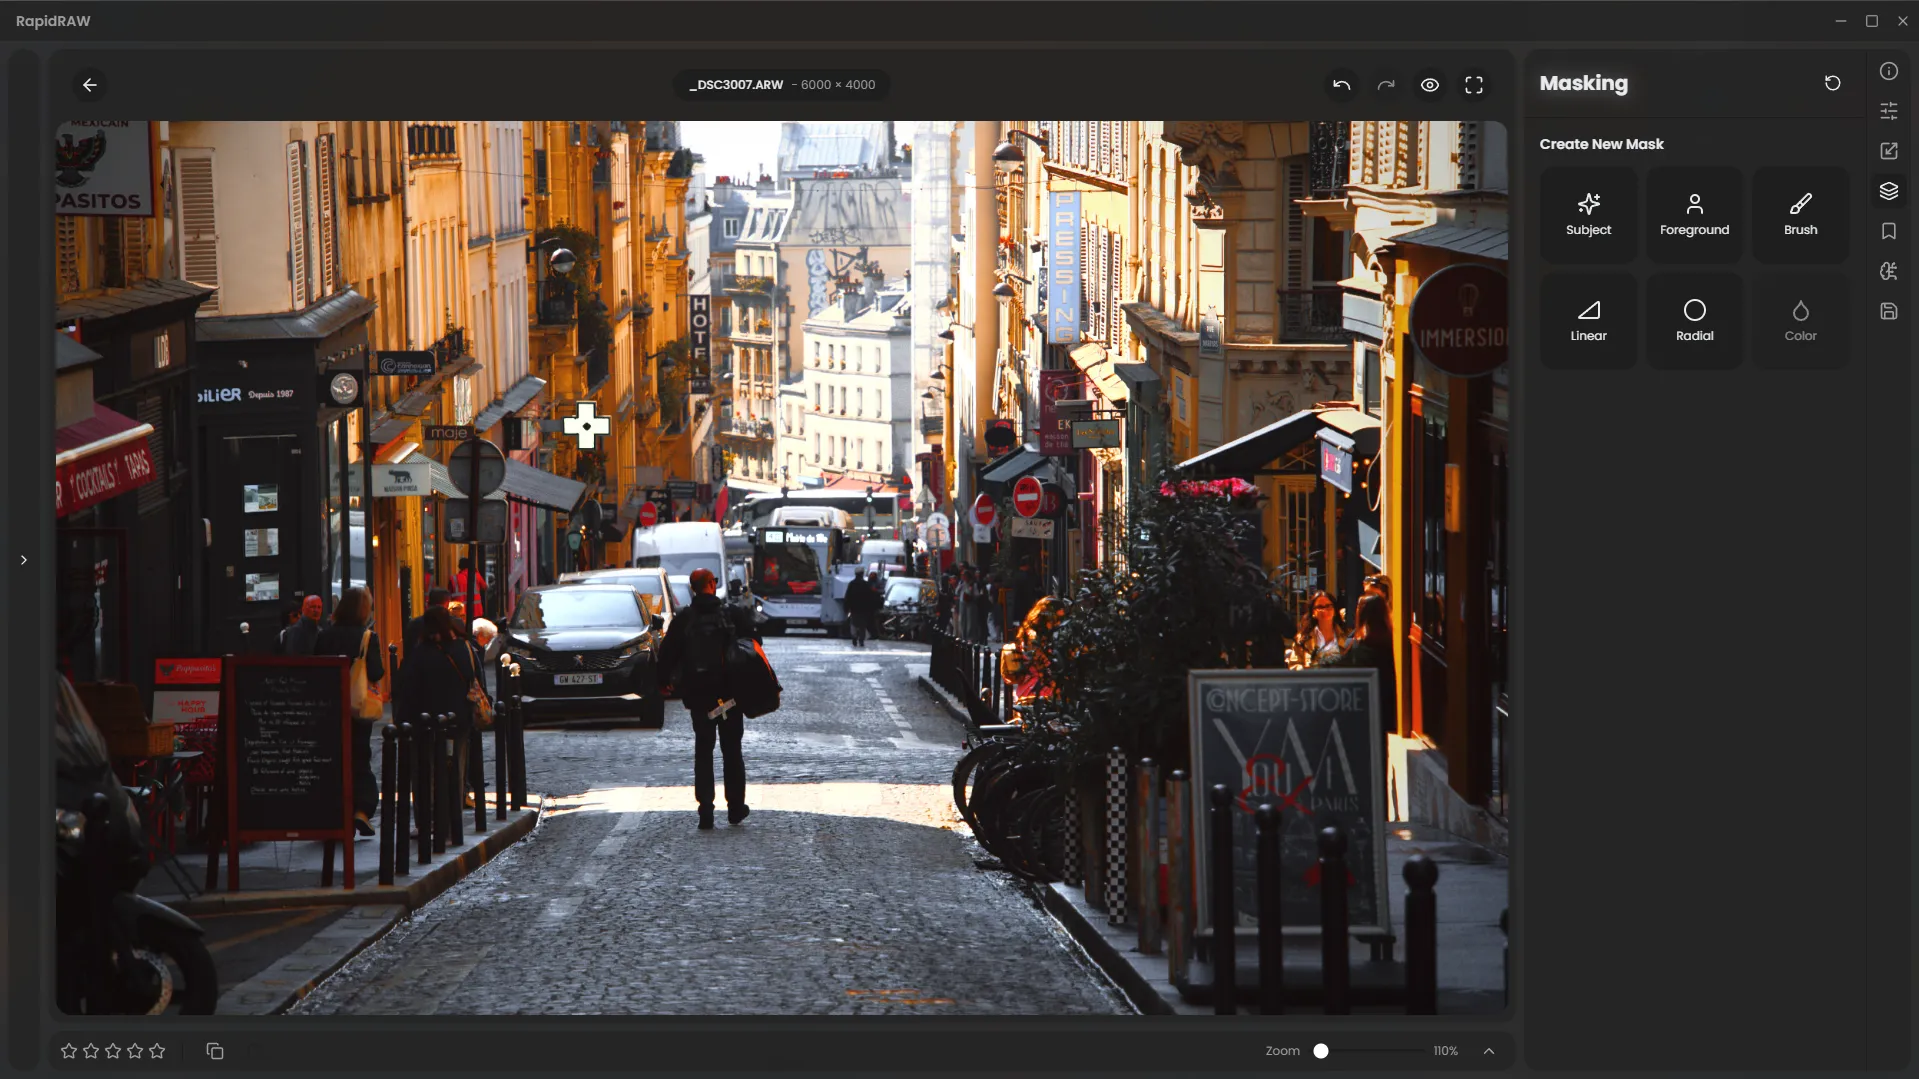1919x1079 pixels.
Task: Choose the Color mask option
Action: (1800, 321)
